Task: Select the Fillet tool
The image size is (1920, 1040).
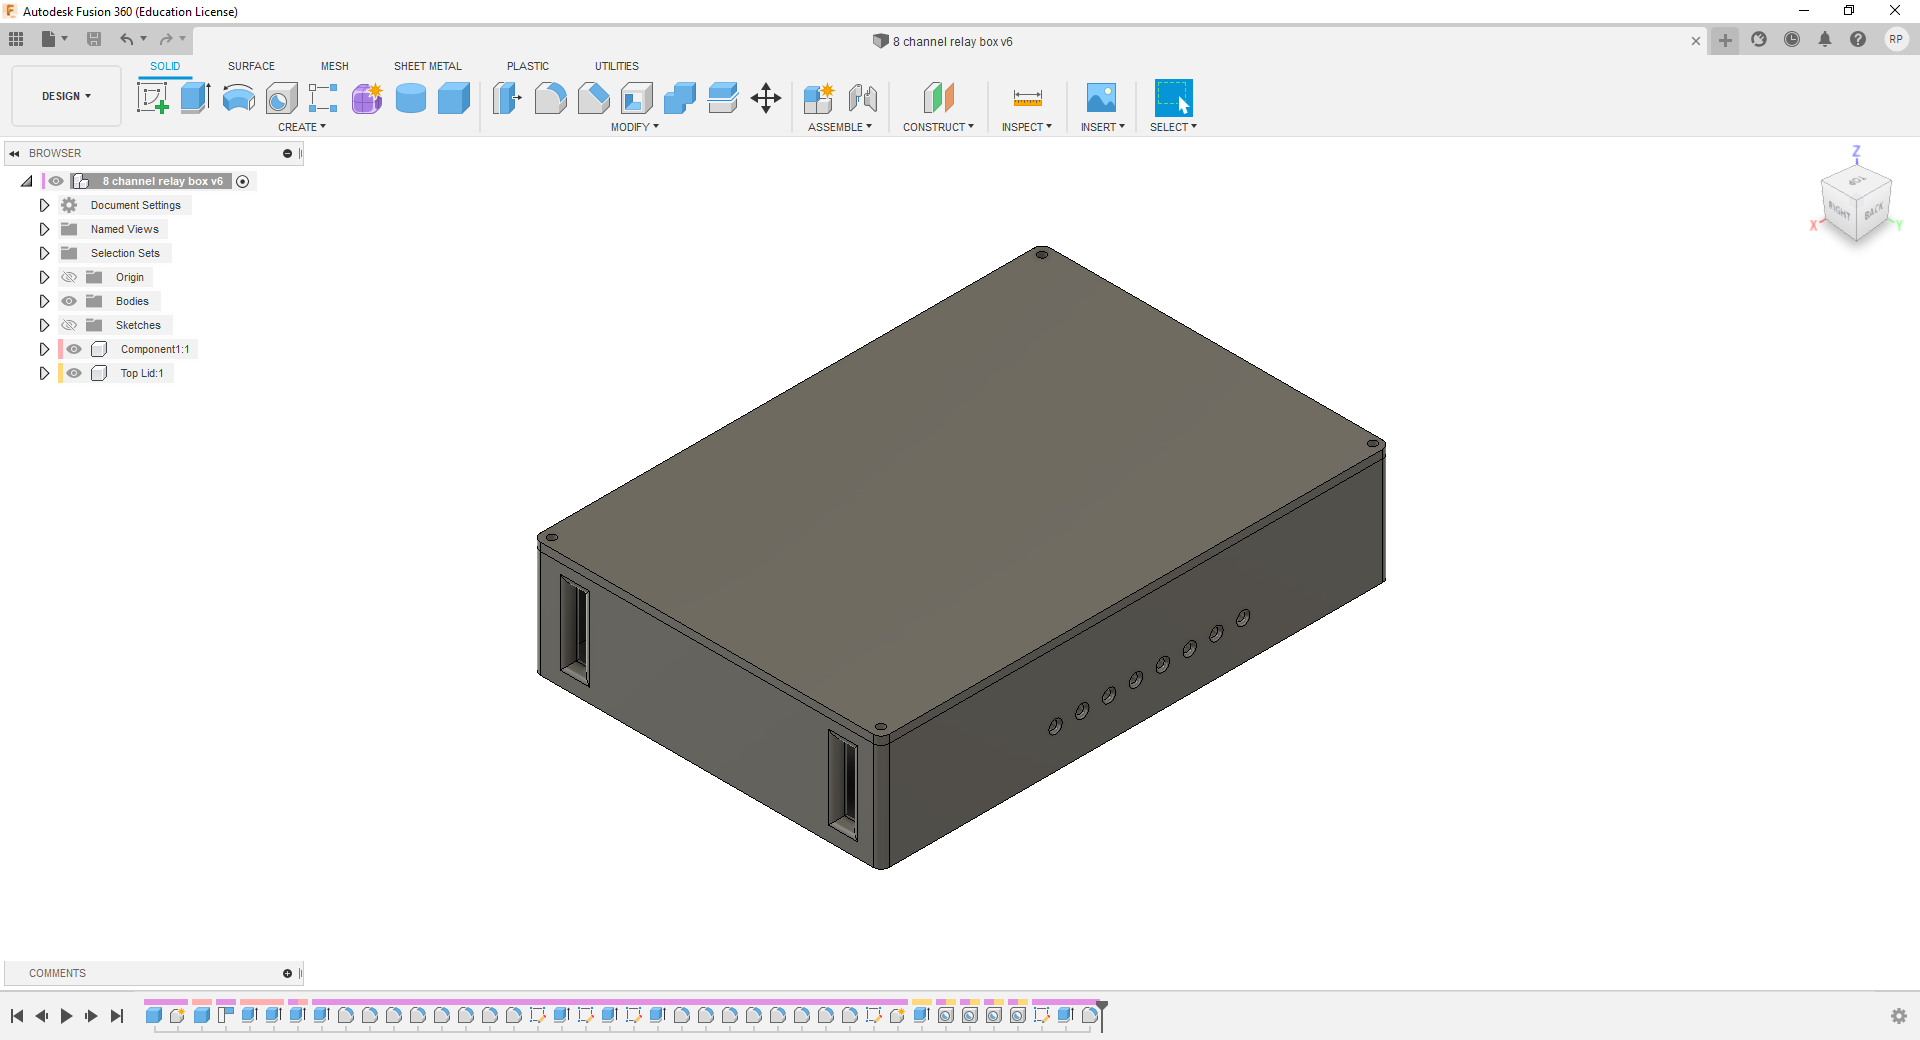Action: [x=551, y=97]
